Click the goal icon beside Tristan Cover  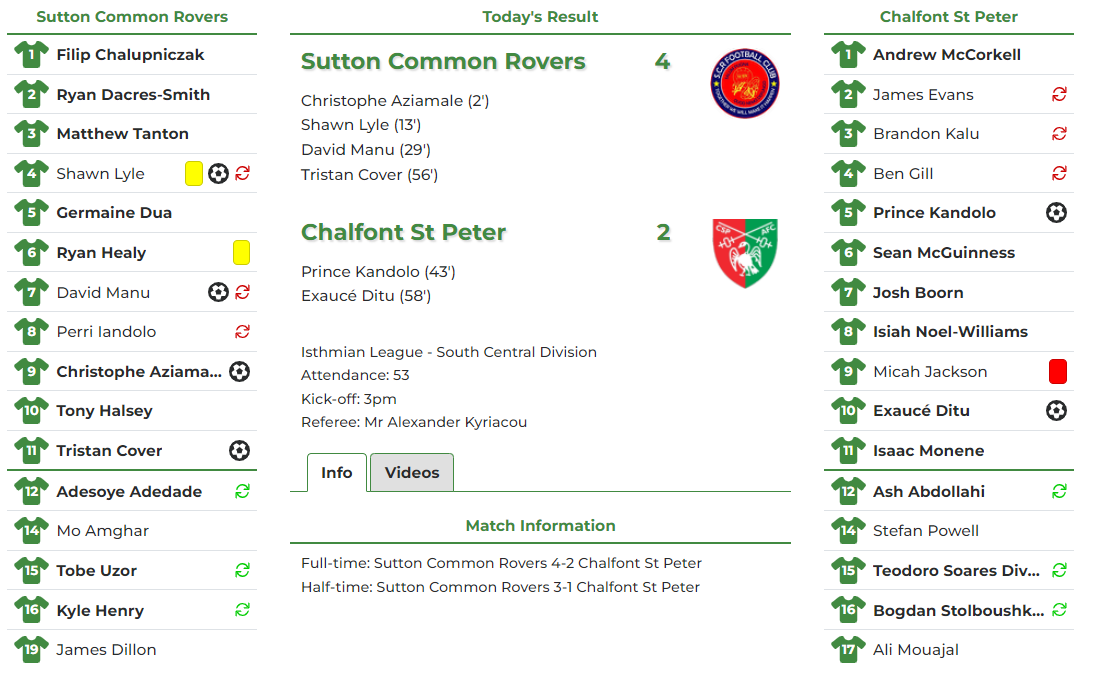click(x=239, y=450)
